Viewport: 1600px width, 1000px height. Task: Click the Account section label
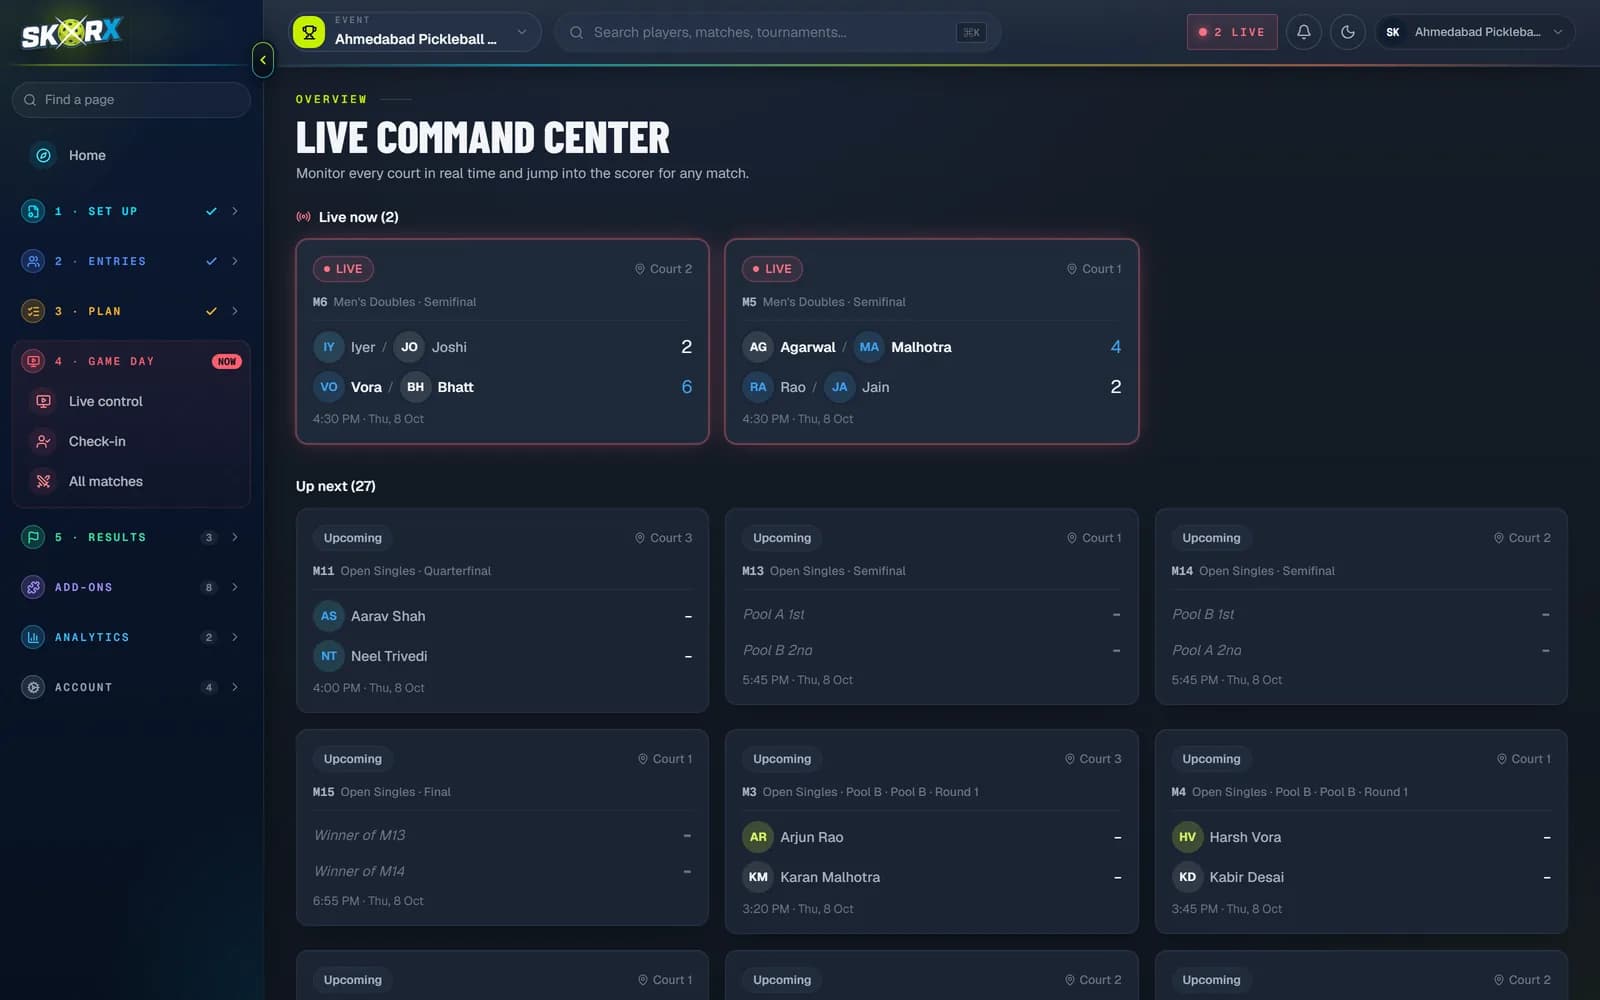(x=84, y=687)
